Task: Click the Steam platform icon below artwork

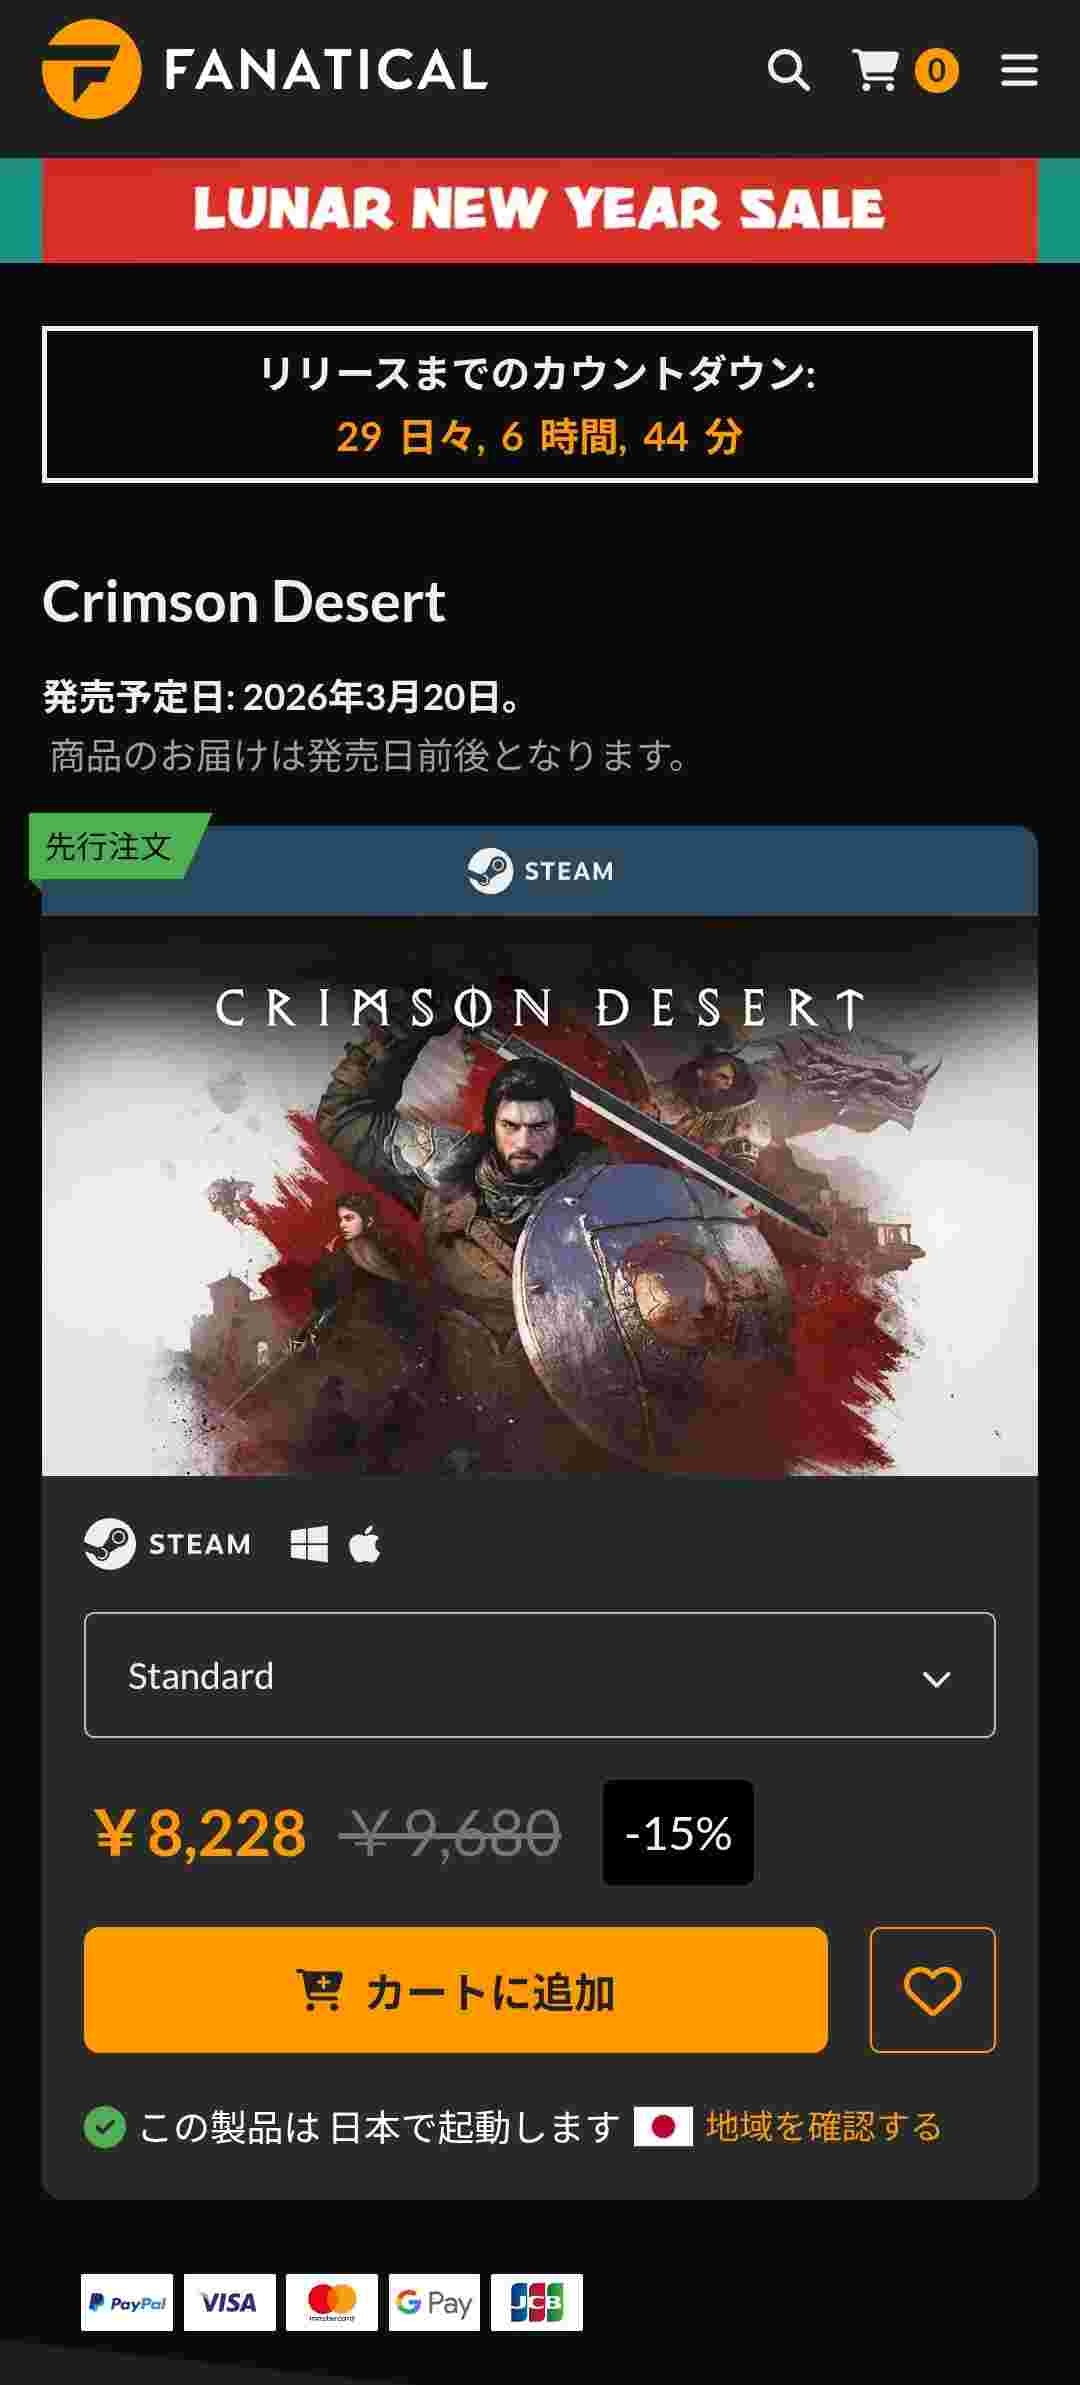Action: (x=168, y=1544)
